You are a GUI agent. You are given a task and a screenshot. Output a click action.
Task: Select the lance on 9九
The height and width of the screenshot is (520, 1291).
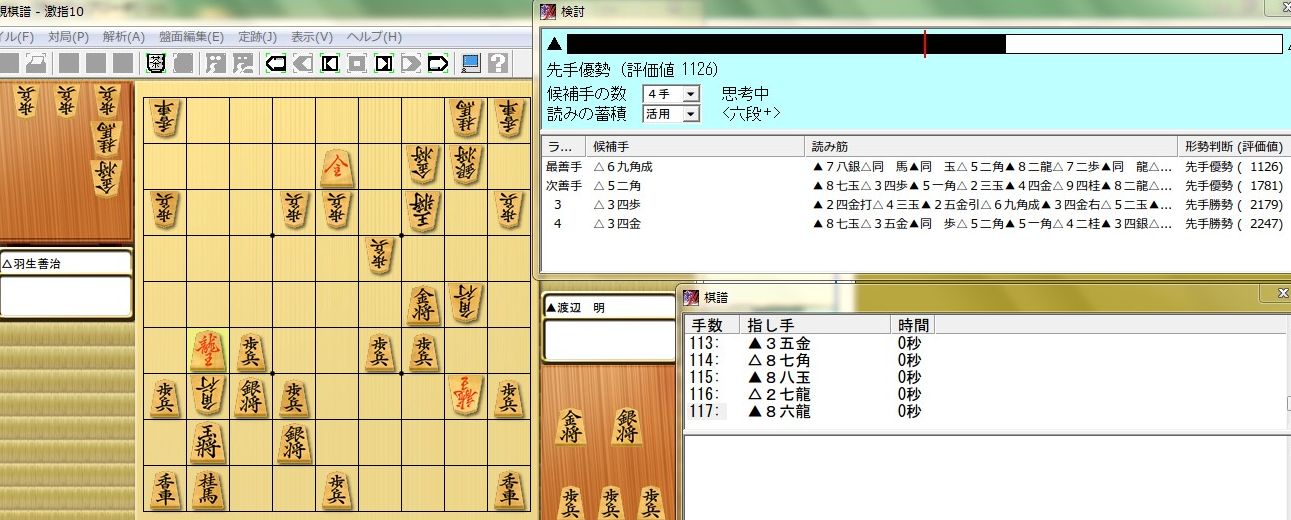click(165, 489)
